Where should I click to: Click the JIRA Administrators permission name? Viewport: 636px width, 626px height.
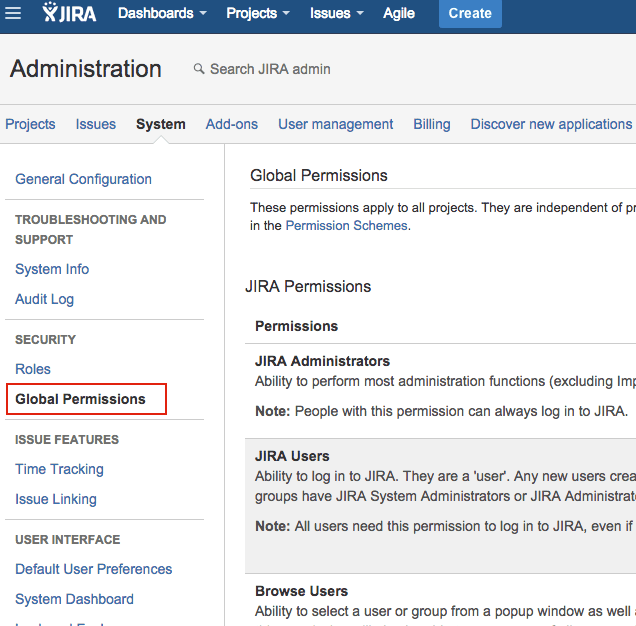(x=322, y=361)
